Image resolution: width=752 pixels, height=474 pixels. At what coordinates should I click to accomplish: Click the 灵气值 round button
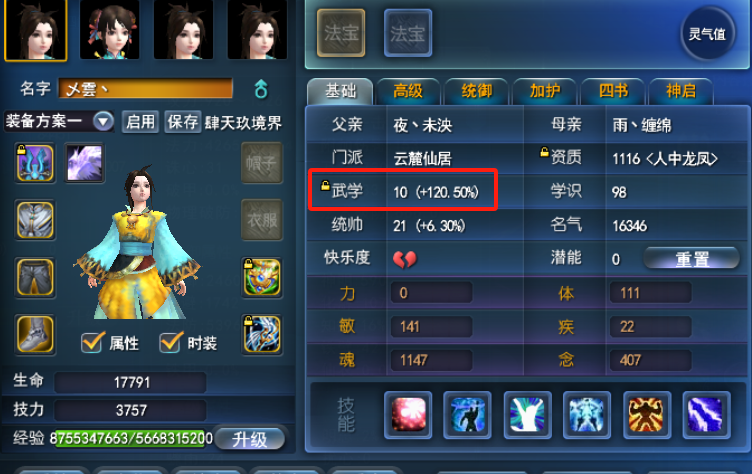pyautogui.click(x=707, y=34)
